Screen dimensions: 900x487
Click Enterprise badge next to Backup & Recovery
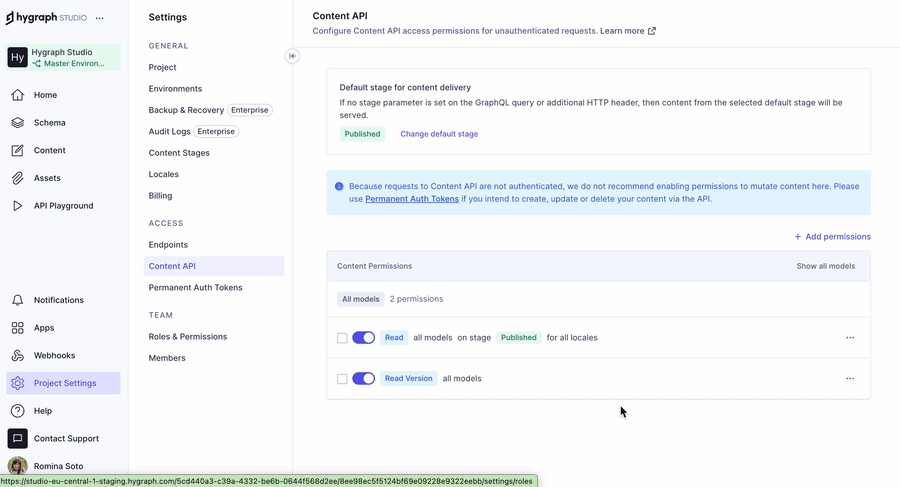(x=250, y=110)
